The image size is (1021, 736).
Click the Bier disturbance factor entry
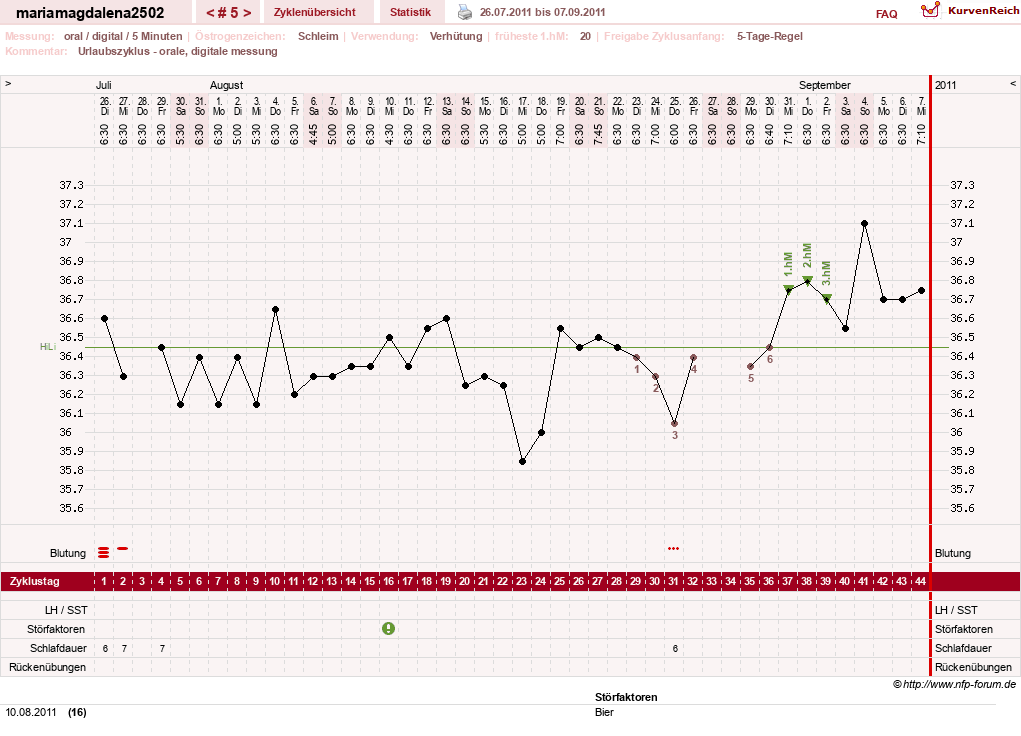(x=604, y=712)
